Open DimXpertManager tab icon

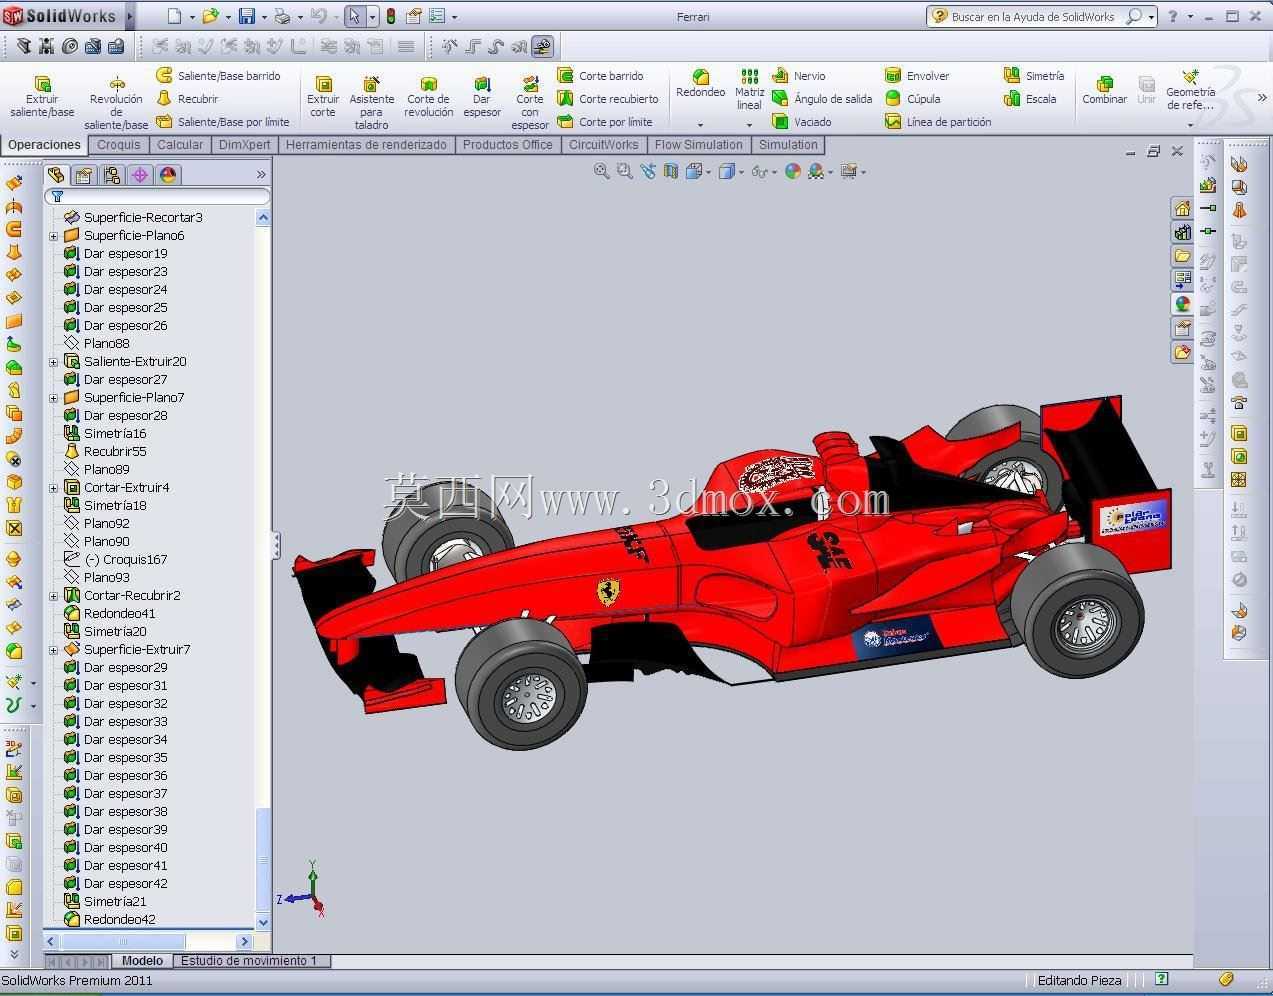coord(140,175)
